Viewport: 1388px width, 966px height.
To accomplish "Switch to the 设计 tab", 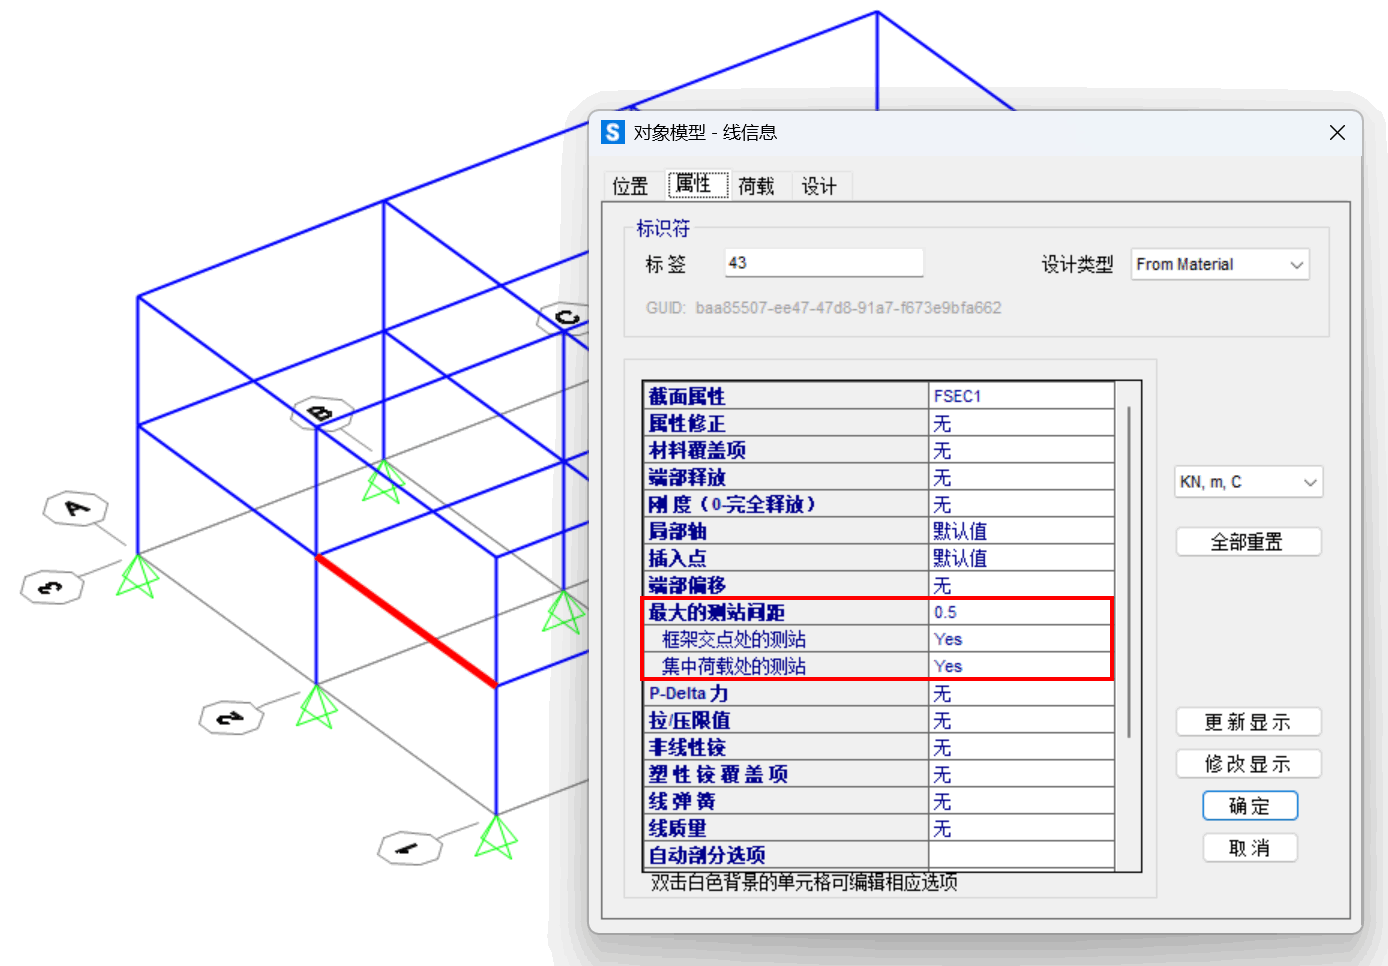I will click(818, 186).
